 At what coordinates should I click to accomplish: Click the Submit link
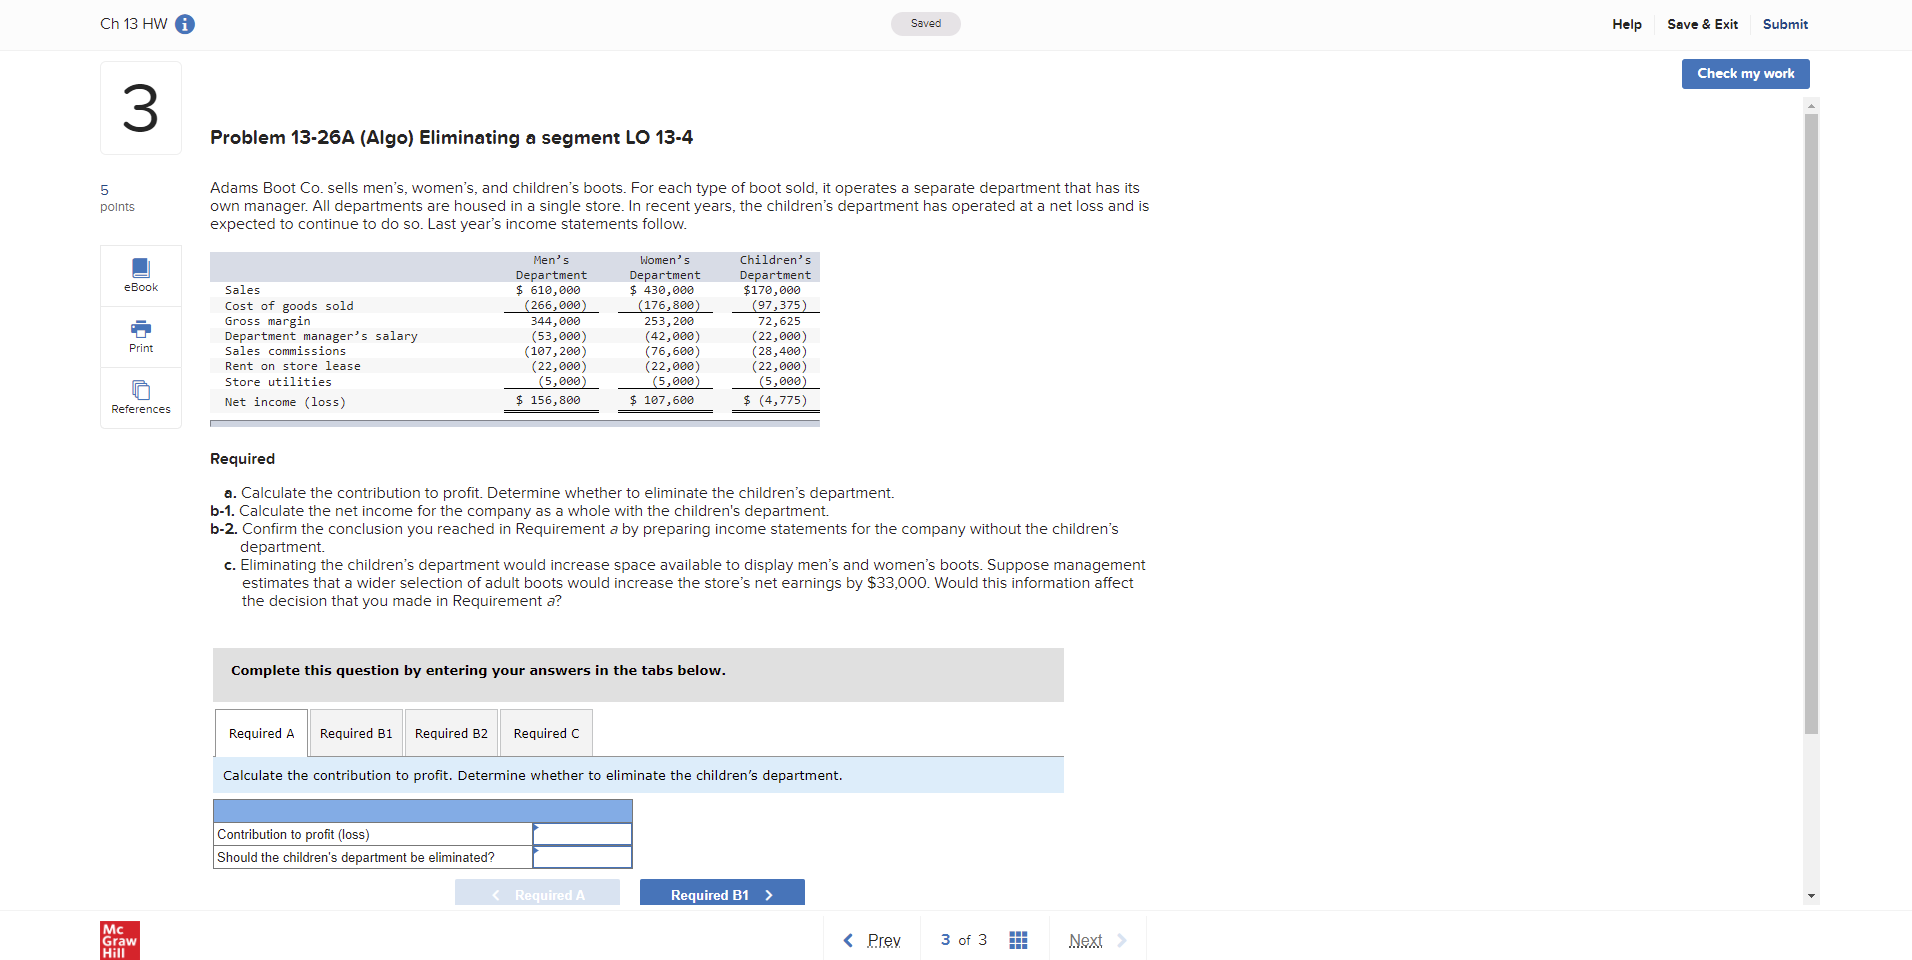coord(1785,24)
